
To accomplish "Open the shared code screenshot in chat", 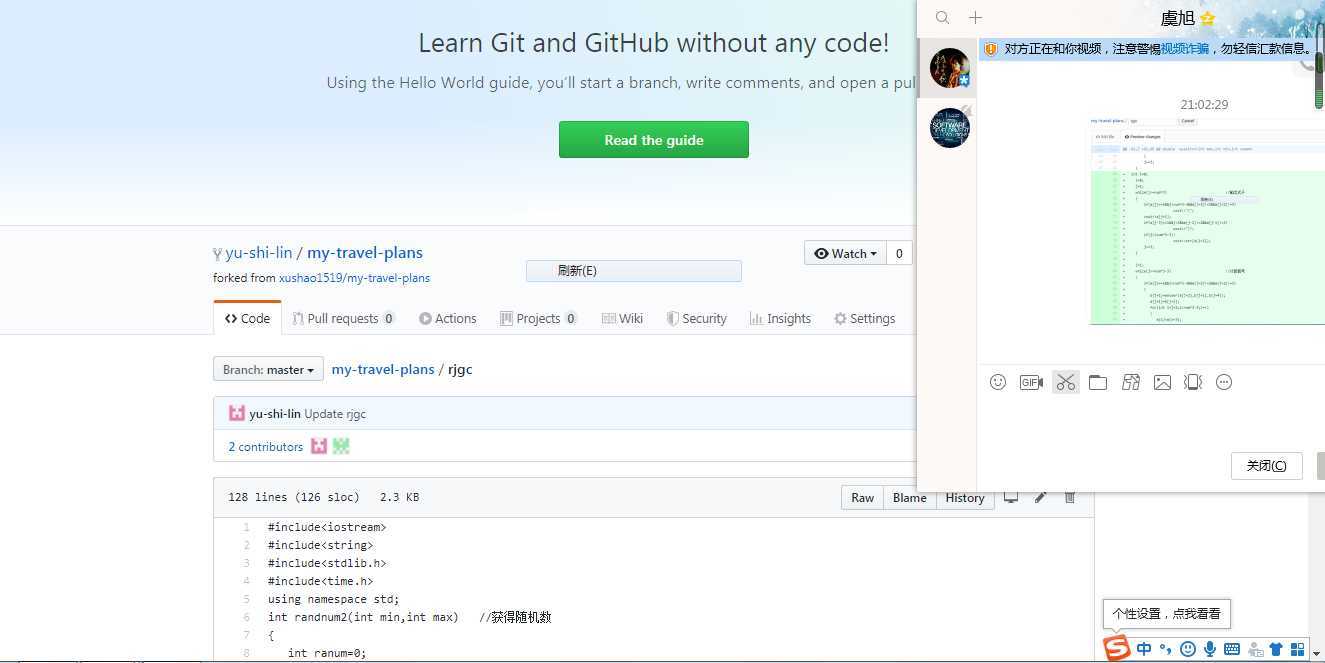I will tap(1207, 221).
